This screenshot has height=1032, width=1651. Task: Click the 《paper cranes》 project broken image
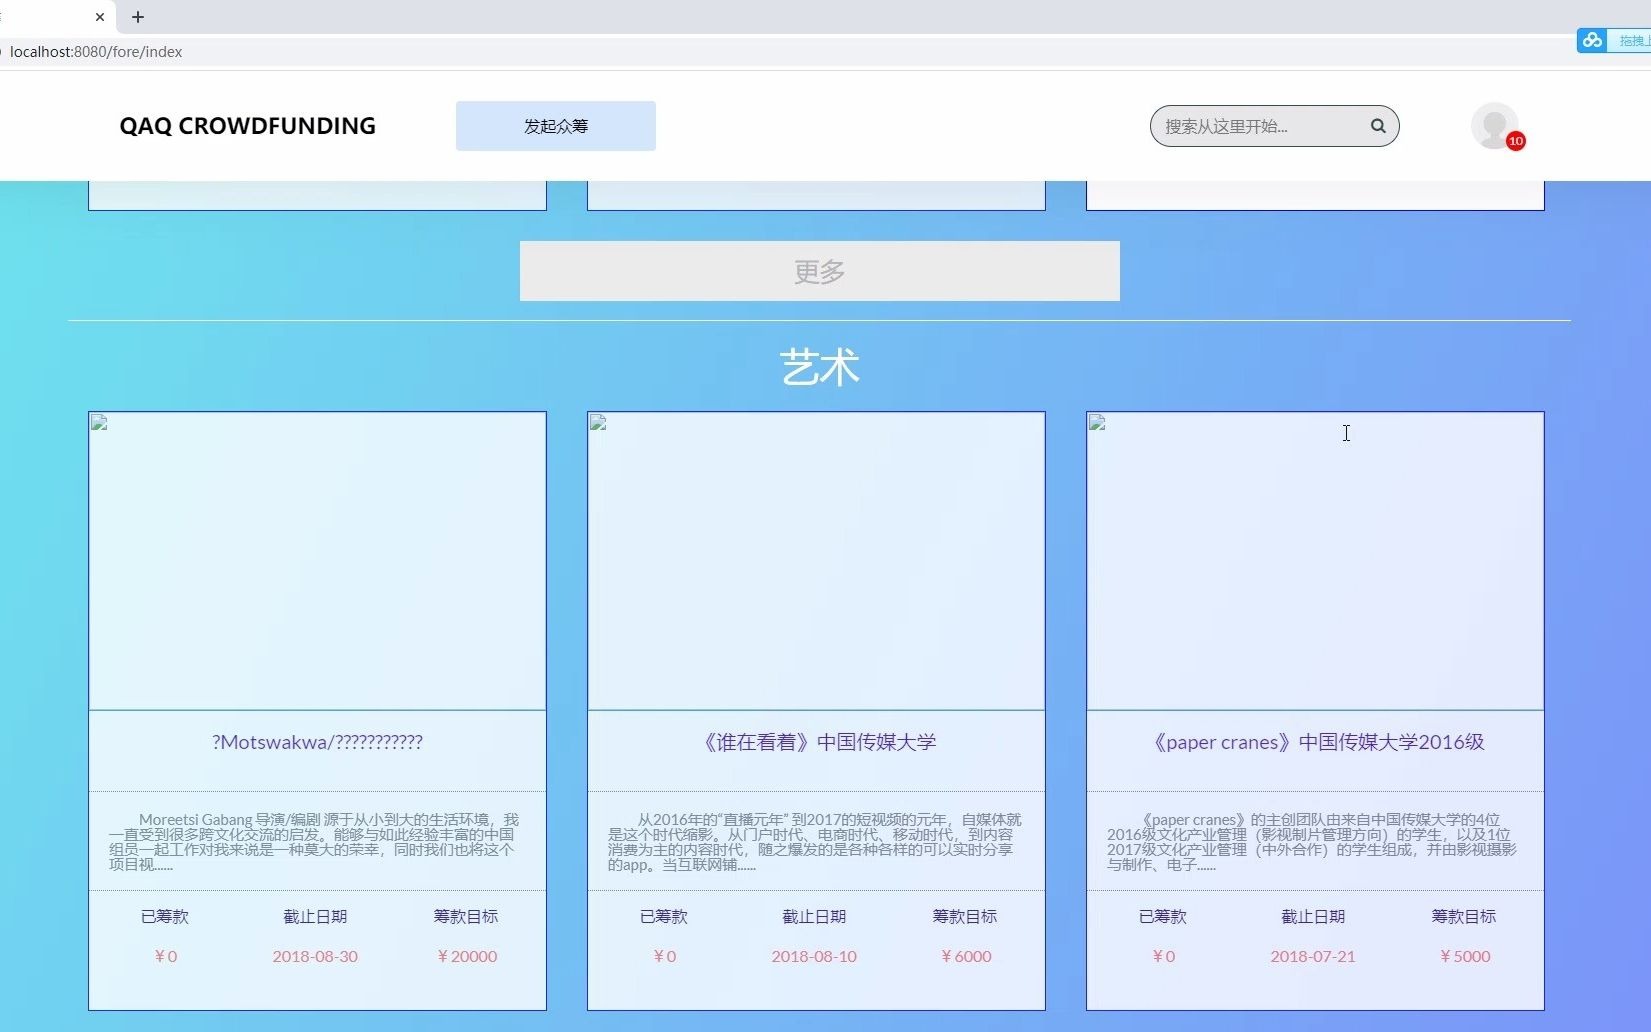pos(1315,561)
